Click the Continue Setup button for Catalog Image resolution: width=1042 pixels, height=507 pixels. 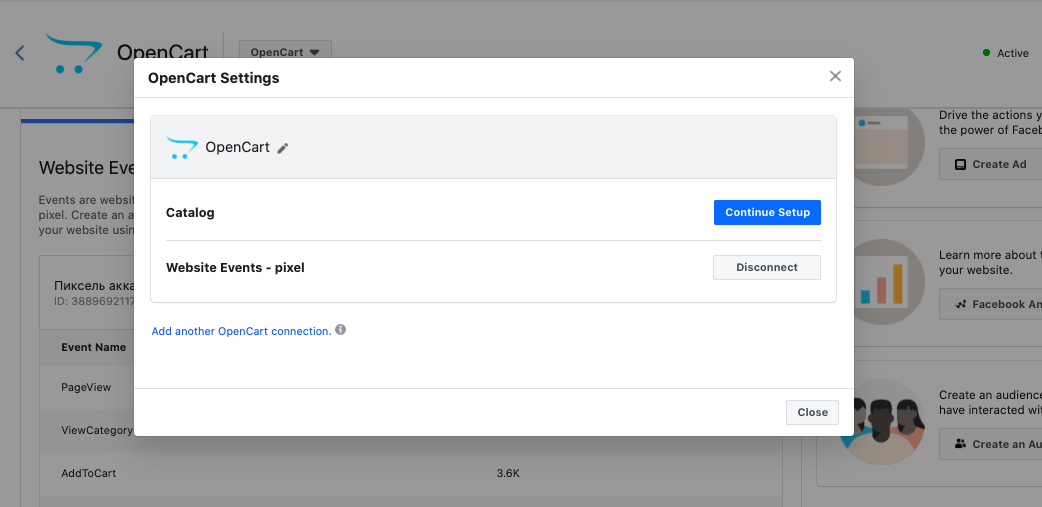click(x=767, y=213)
